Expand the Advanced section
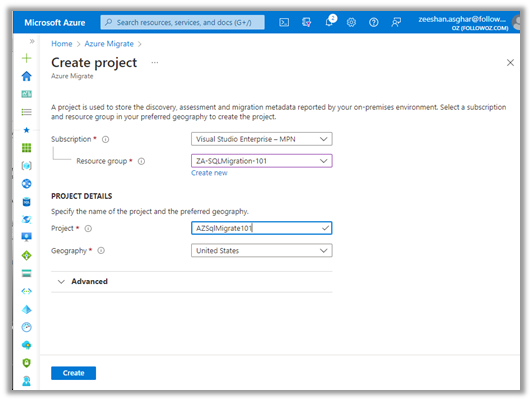Viewport: 532px width, 401px height. tap(192, 282)
